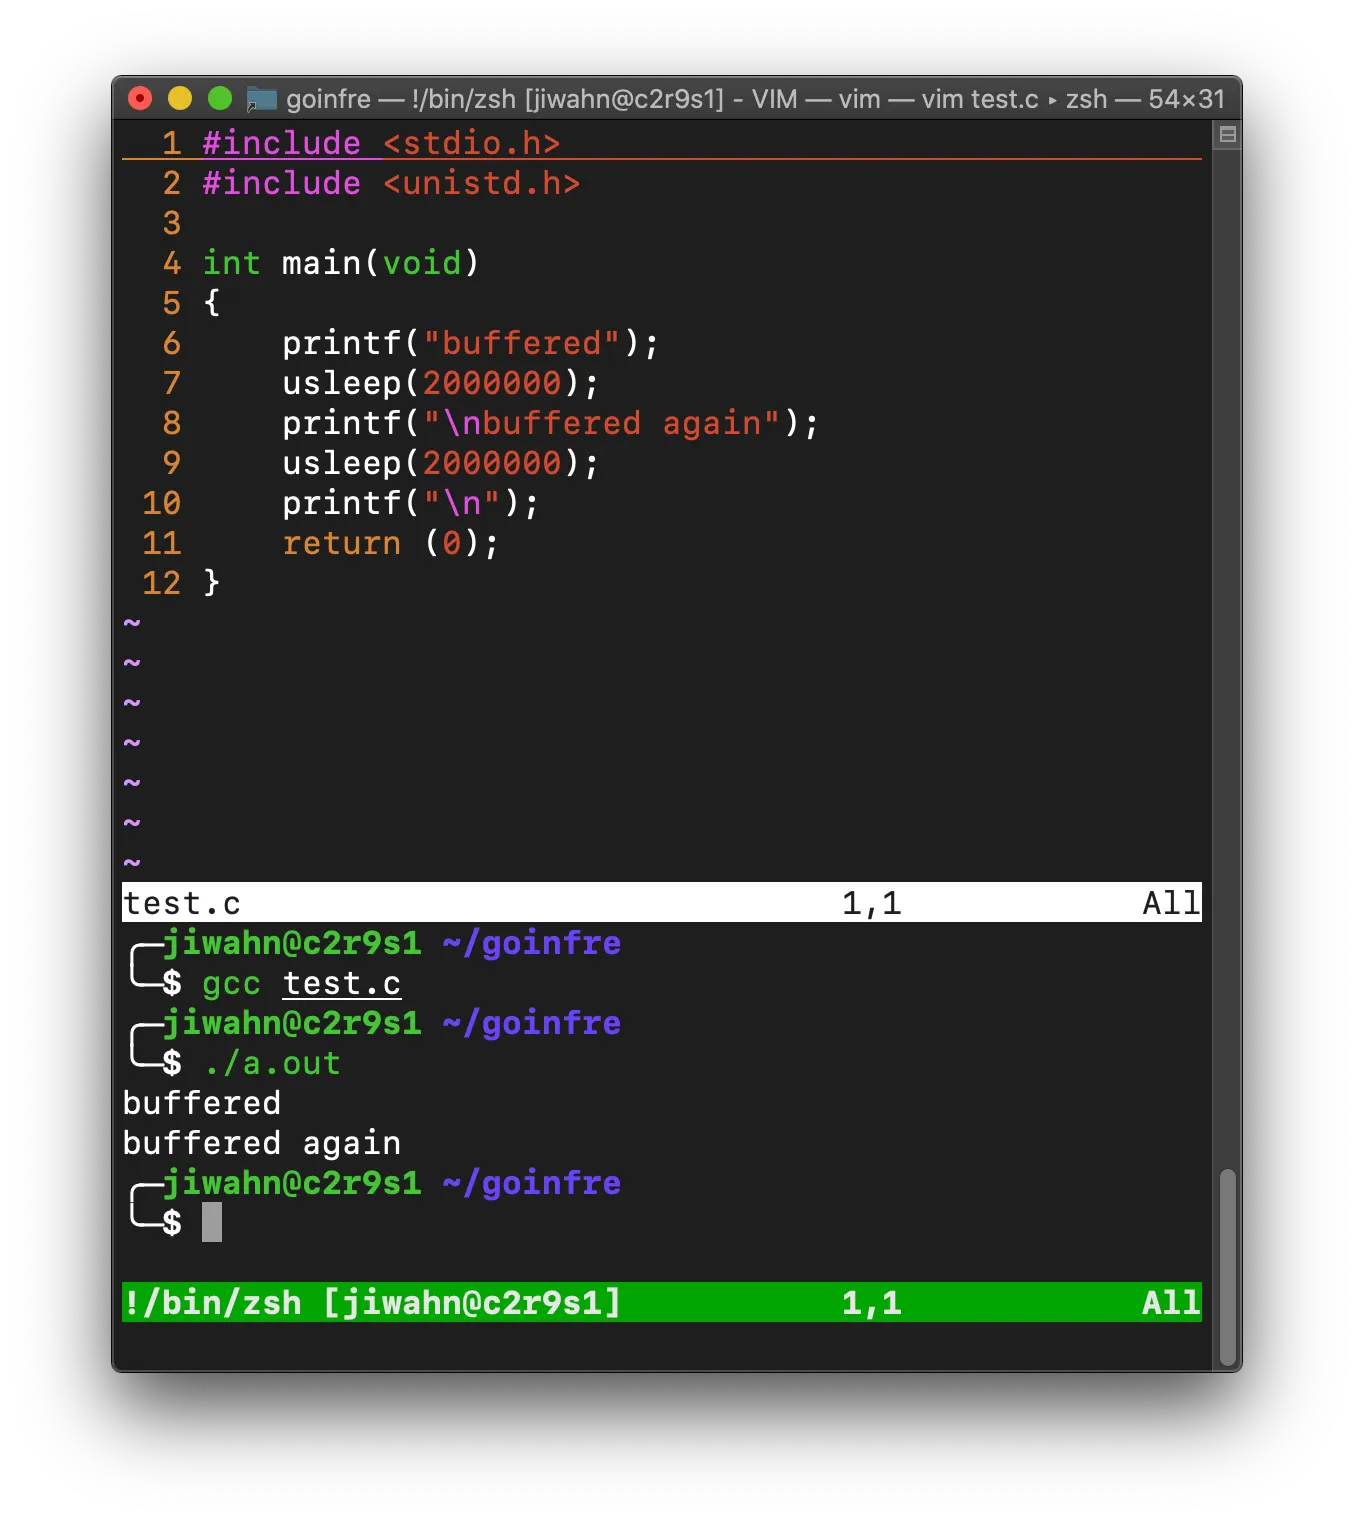Select the 'int' keyword before main
The height and width of the screenshot is (1520, 1354).
click(231, 263)
